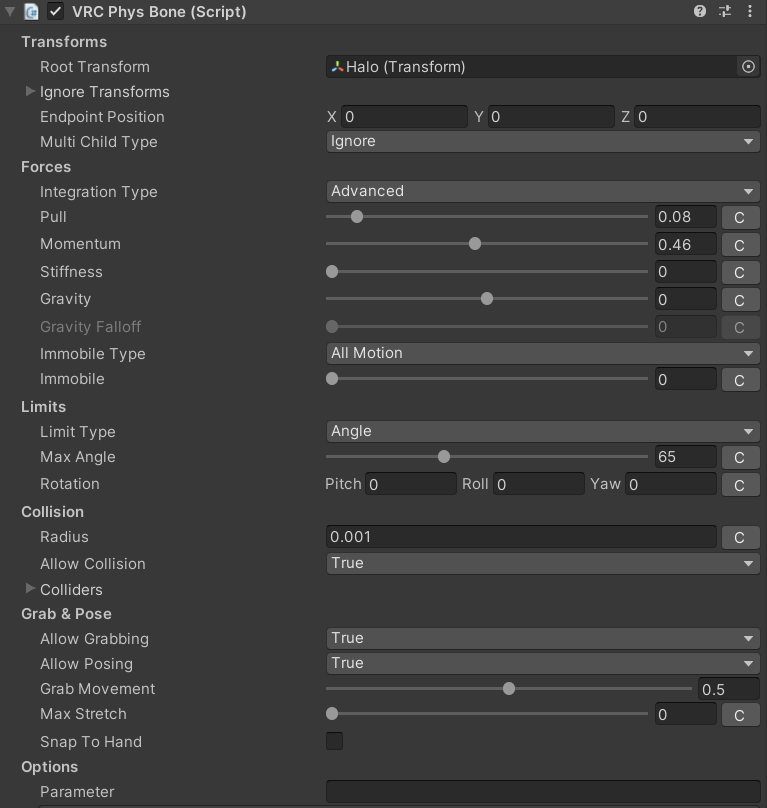Viewport: 767px width, 808px height.
Task: Open the Limit Type dropdown
Action: coord(543,431)
